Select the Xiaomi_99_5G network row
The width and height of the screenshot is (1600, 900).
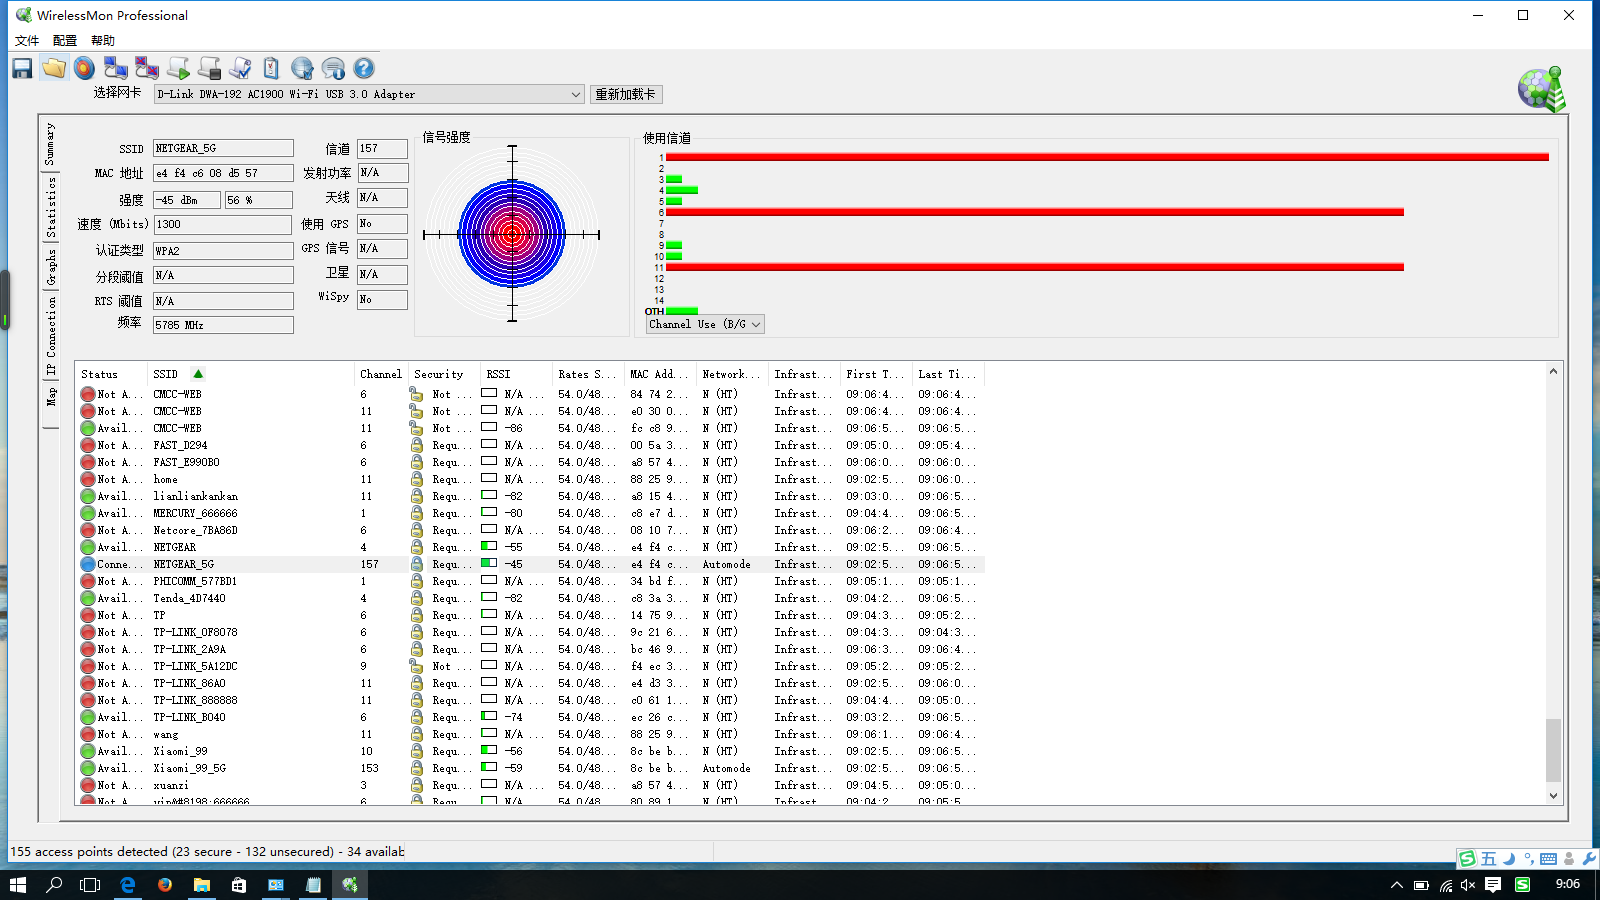[530, 768]
